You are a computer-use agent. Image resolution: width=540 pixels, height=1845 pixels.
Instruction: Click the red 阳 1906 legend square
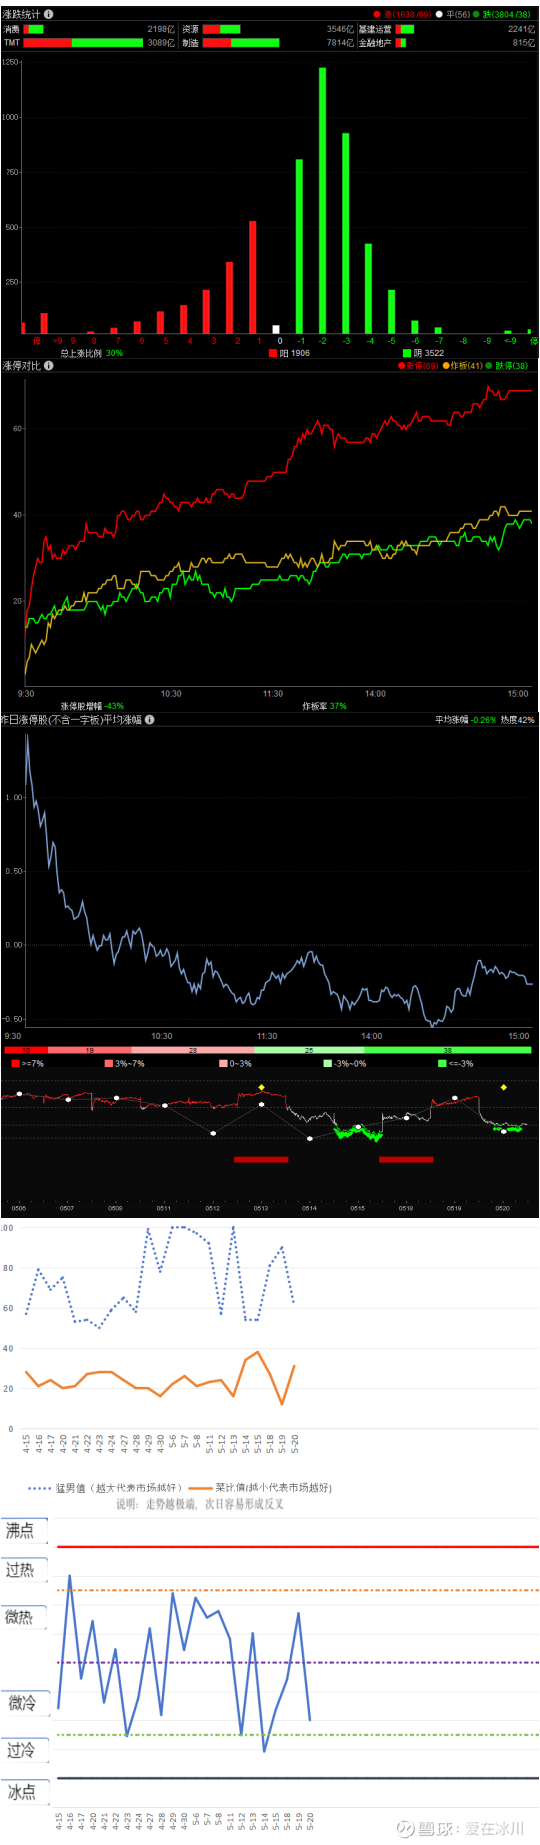tap(273, 353)
